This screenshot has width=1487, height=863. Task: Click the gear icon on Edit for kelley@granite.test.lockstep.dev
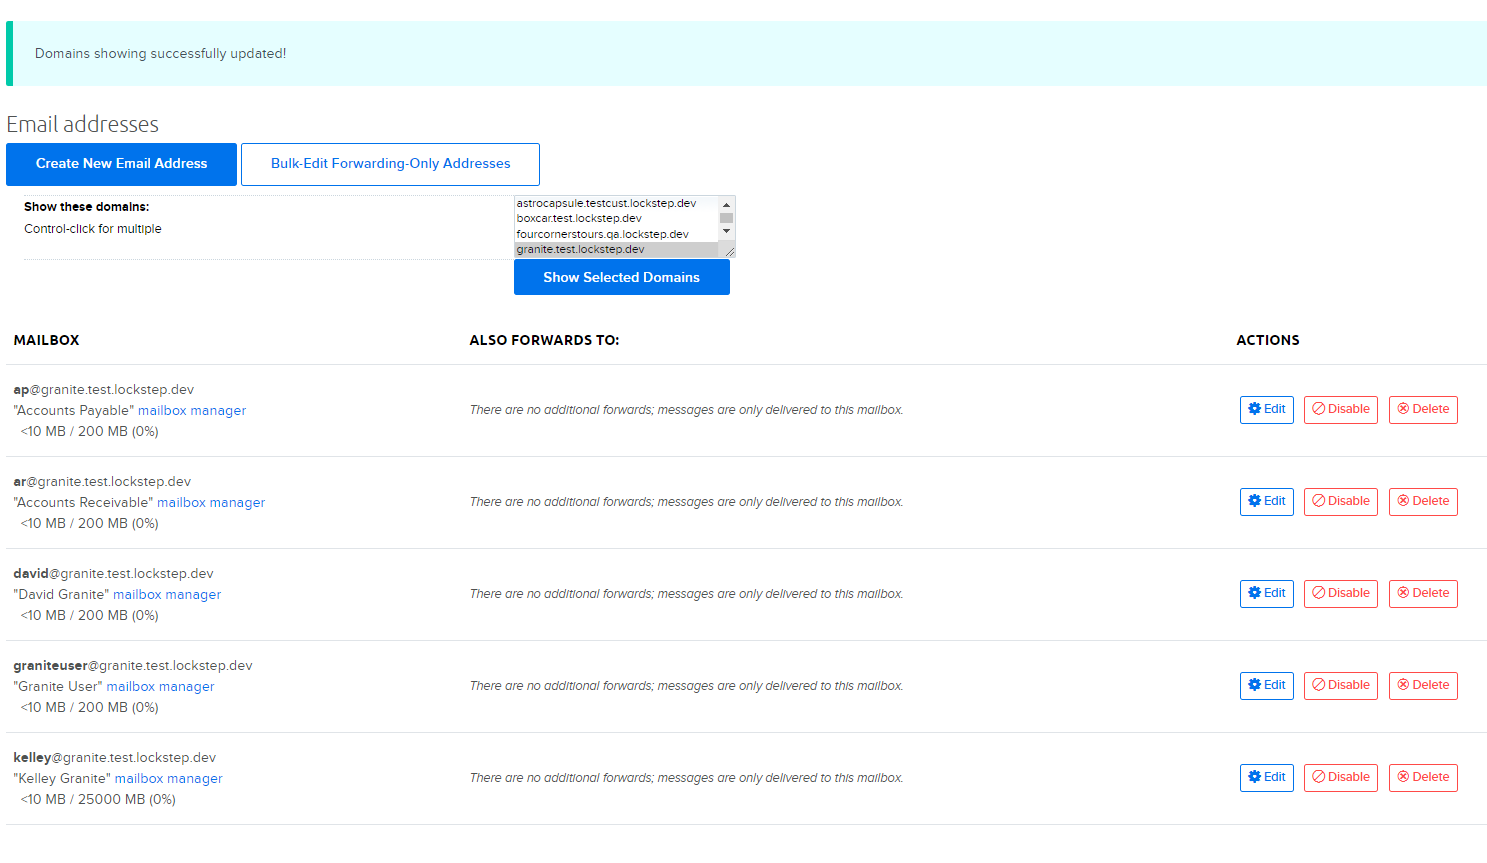tap(1254, 777)
